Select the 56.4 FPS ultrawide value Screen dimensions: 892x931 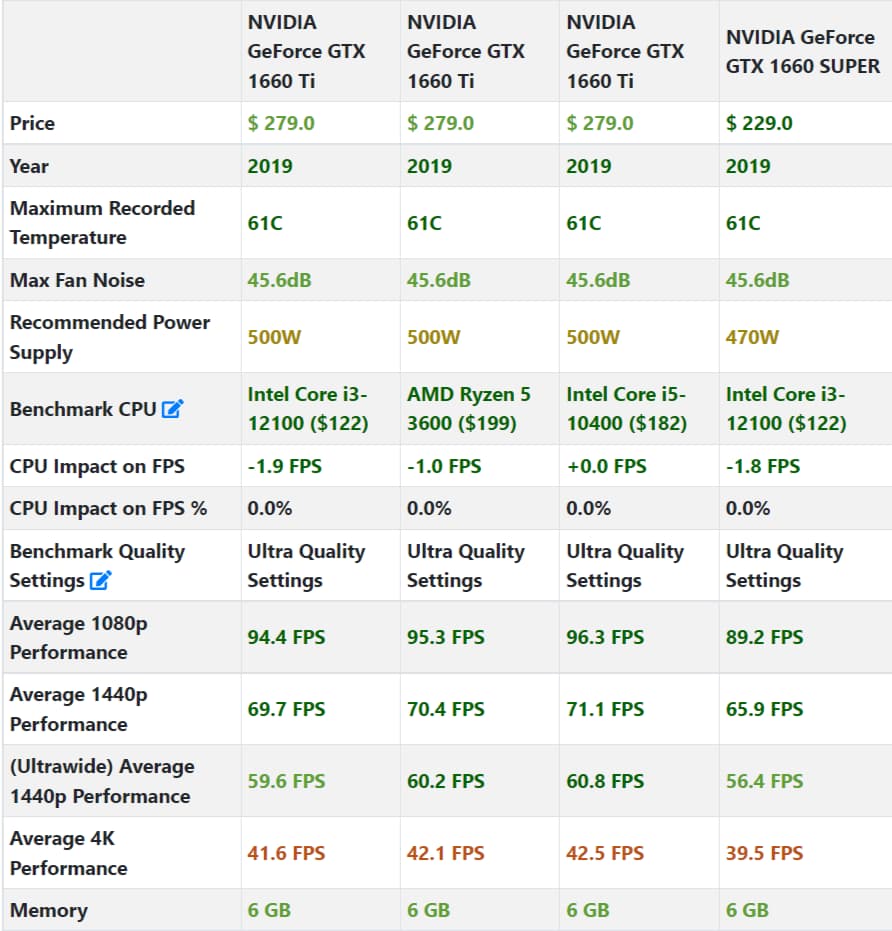point(764,781)
